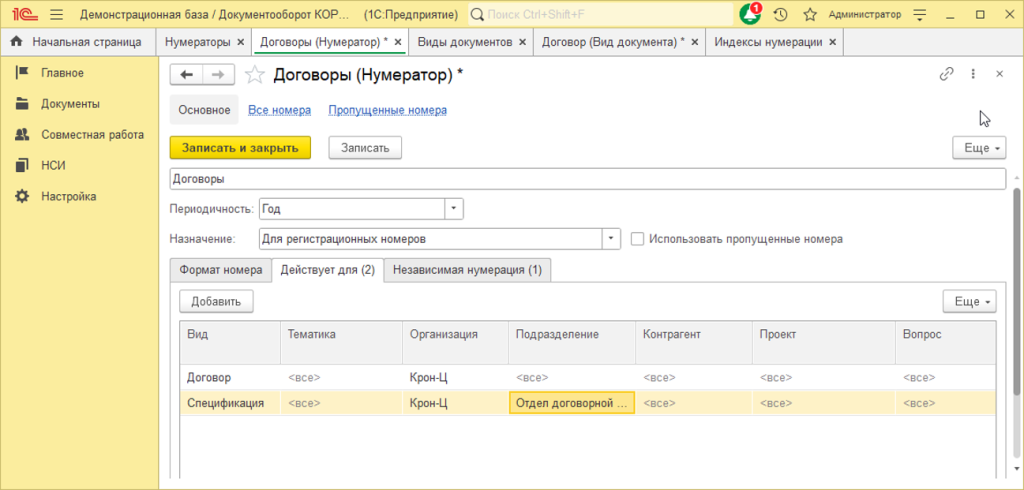Screen dimensions: 1024x490
Task: Open Настройка section gear icon
Action: [22, 196]
